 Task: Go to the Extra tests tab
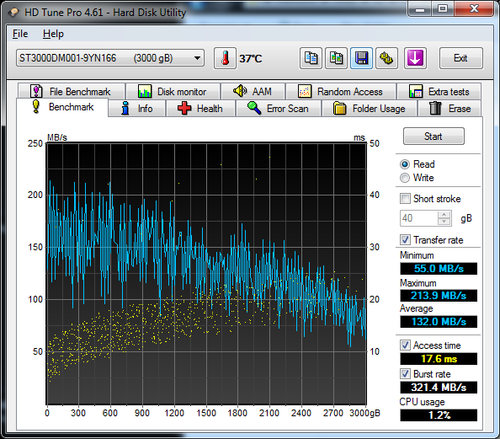click(x=439, y=91)
